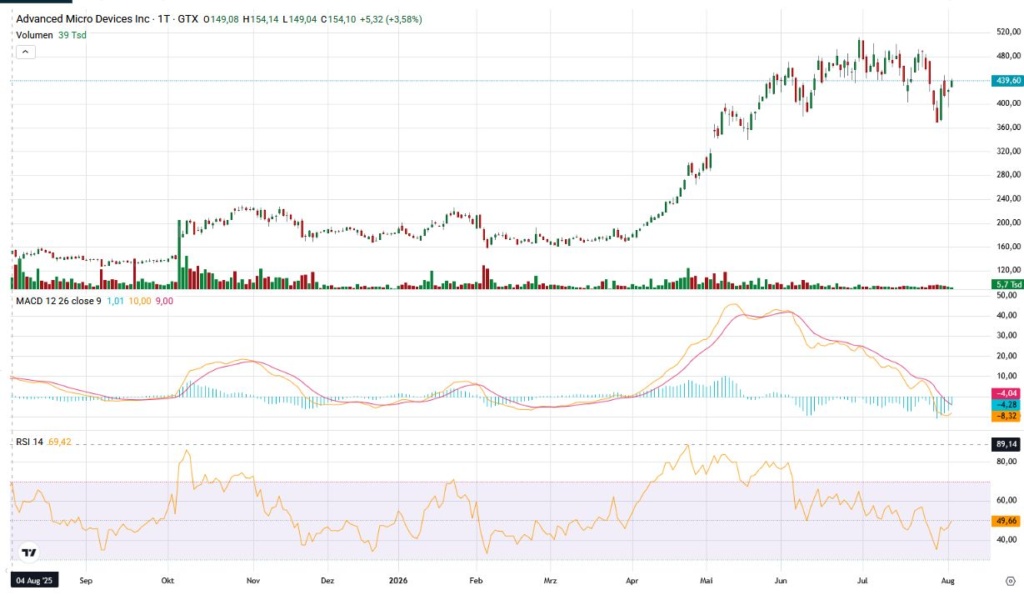Click the Feb label on time axis
1024x595 pixels.
476,581
